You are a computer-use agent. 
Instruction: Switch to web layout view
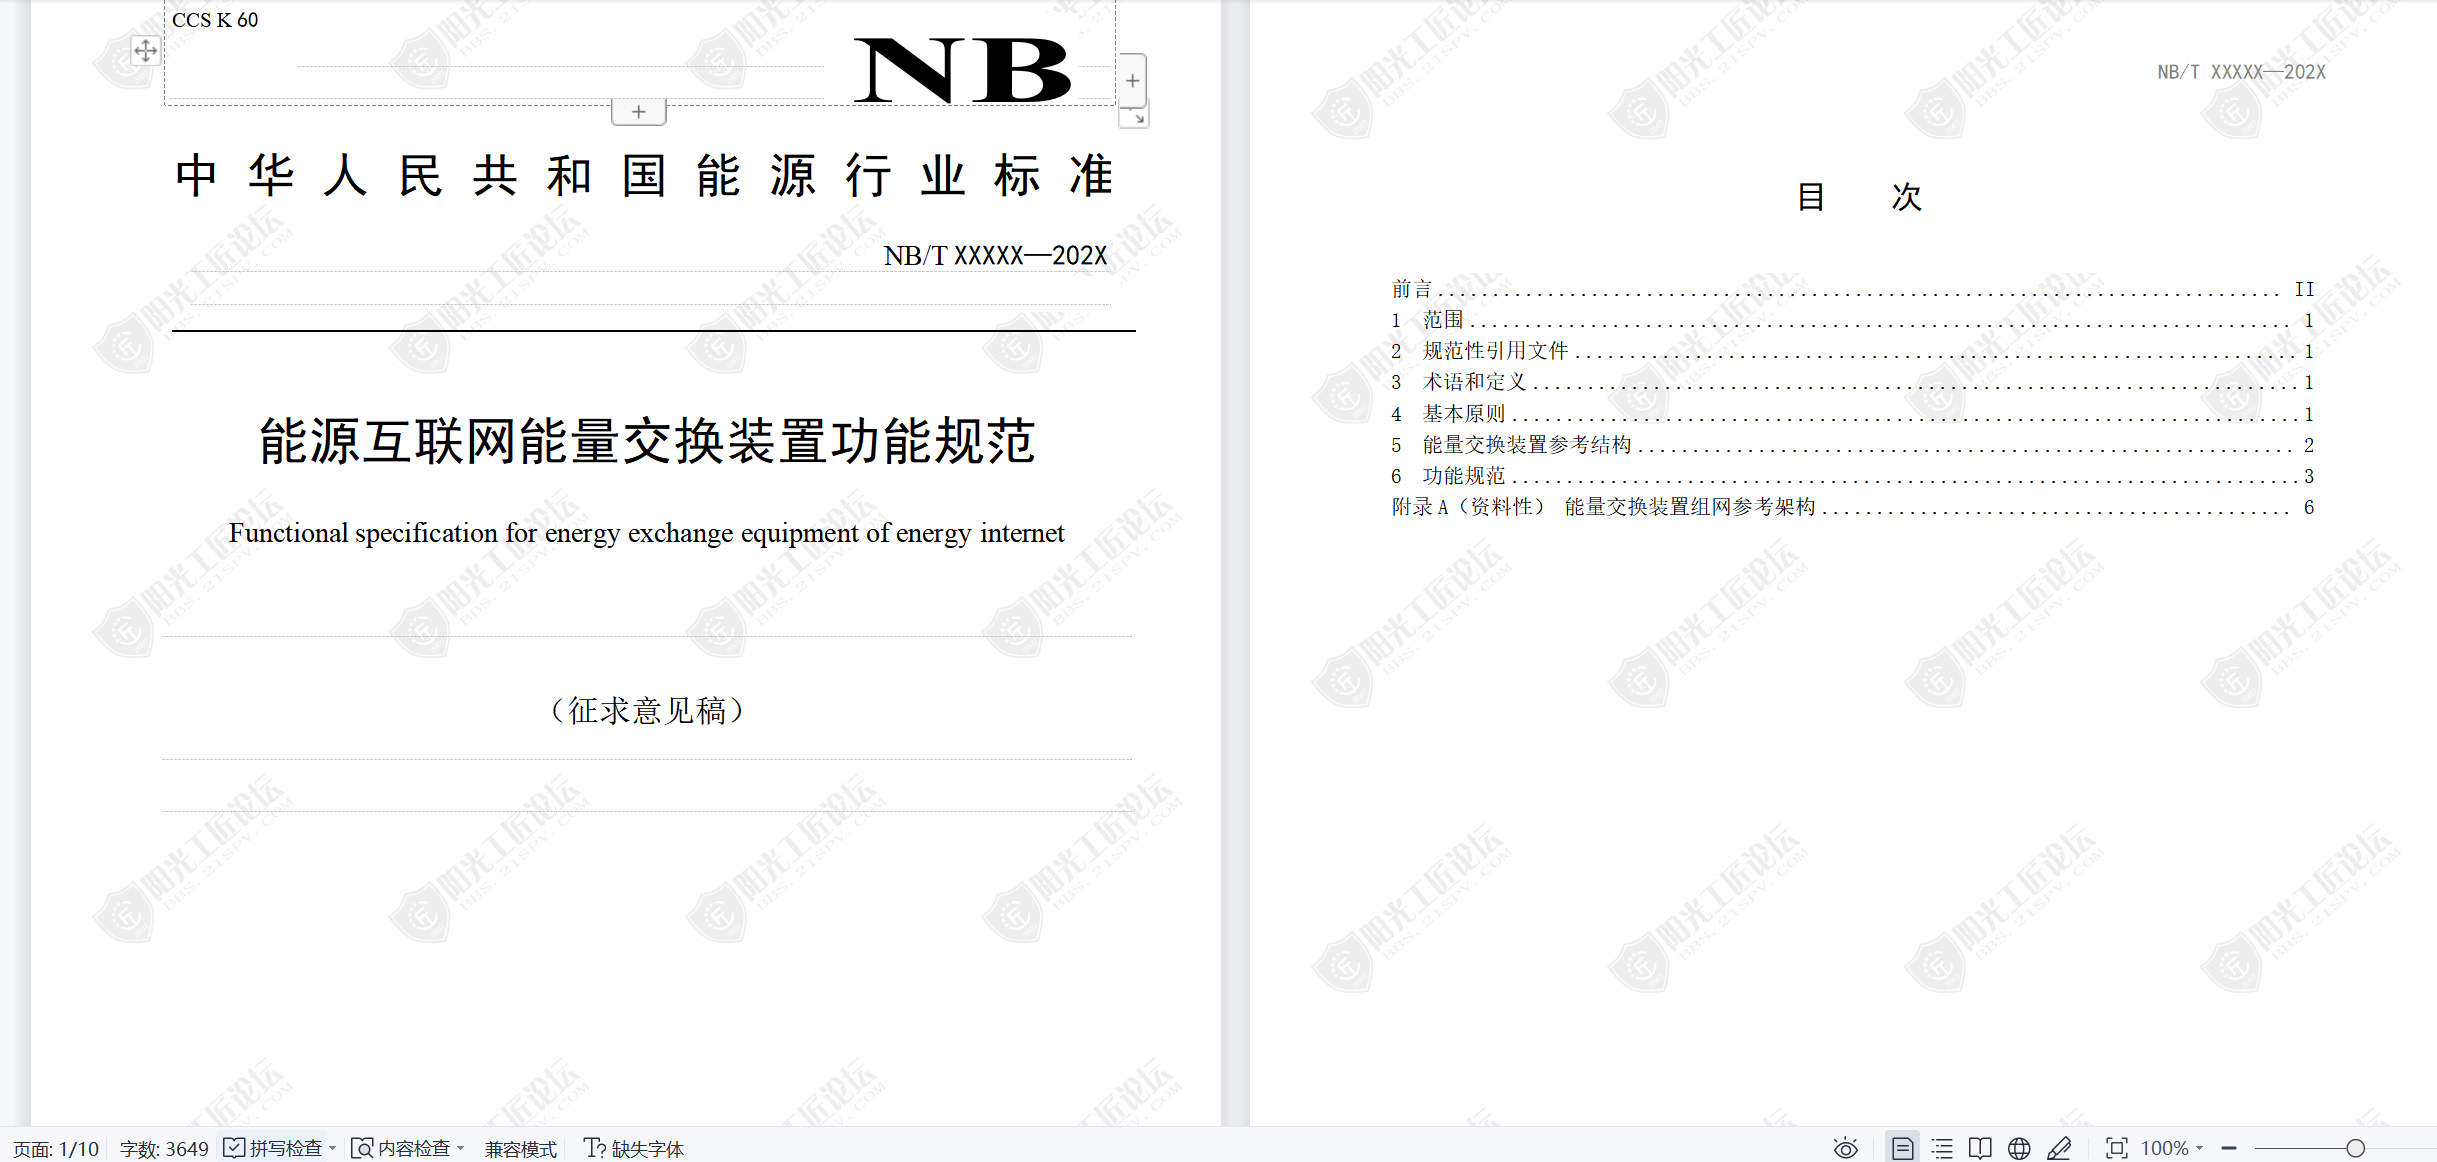[2019, 1148]
